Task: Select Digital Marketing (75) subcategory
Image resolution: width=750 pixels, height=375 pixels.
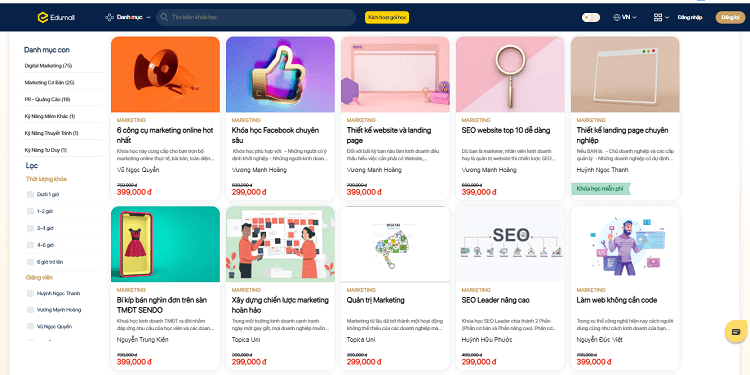Action: tap(48, 66)
